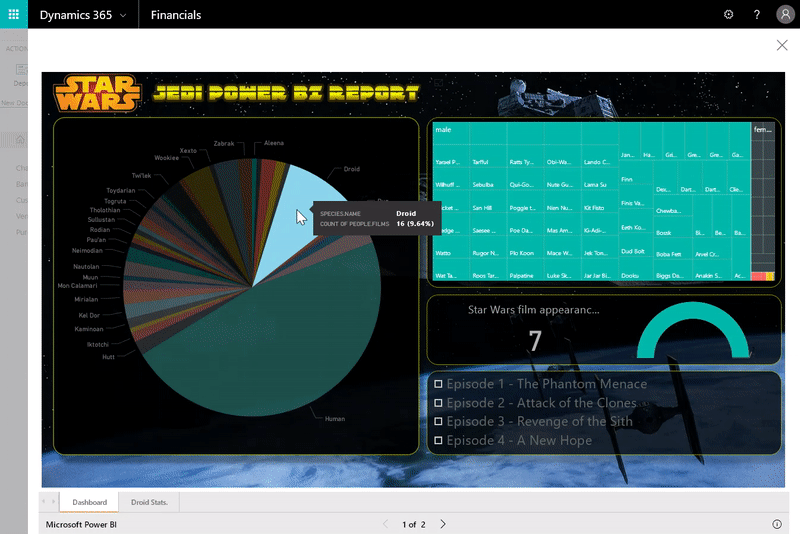Click the Boba Fett treemap tile

672,249
